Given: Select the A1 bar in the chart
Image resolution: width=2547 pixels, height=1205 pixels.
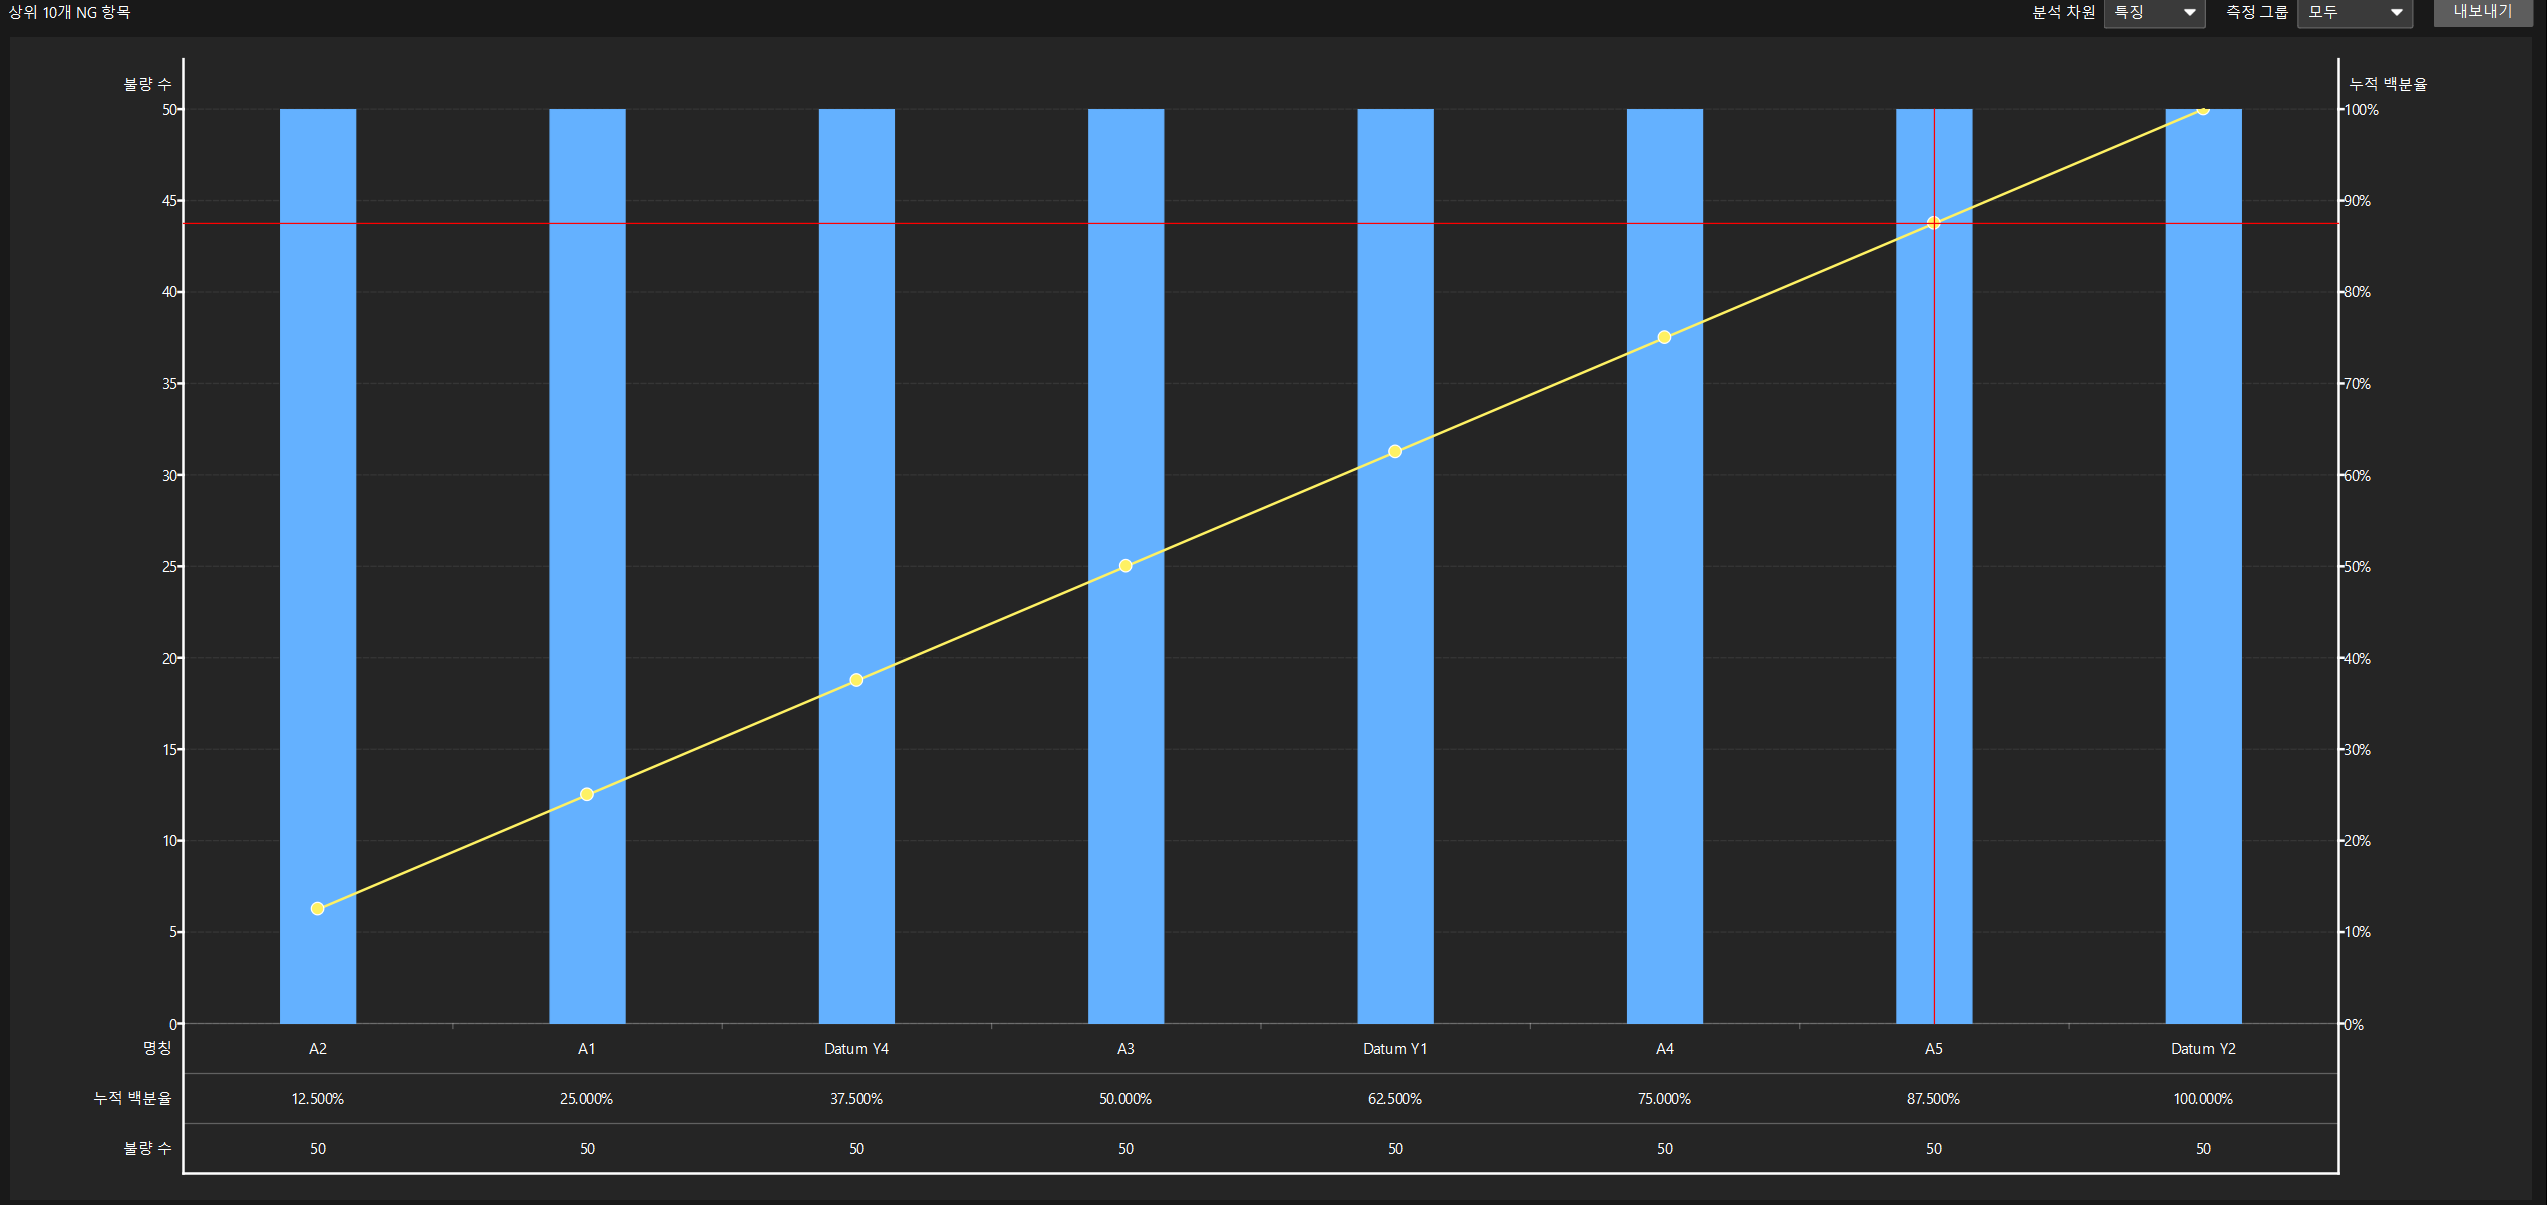Looking at the screenshot, I should 587,566.
